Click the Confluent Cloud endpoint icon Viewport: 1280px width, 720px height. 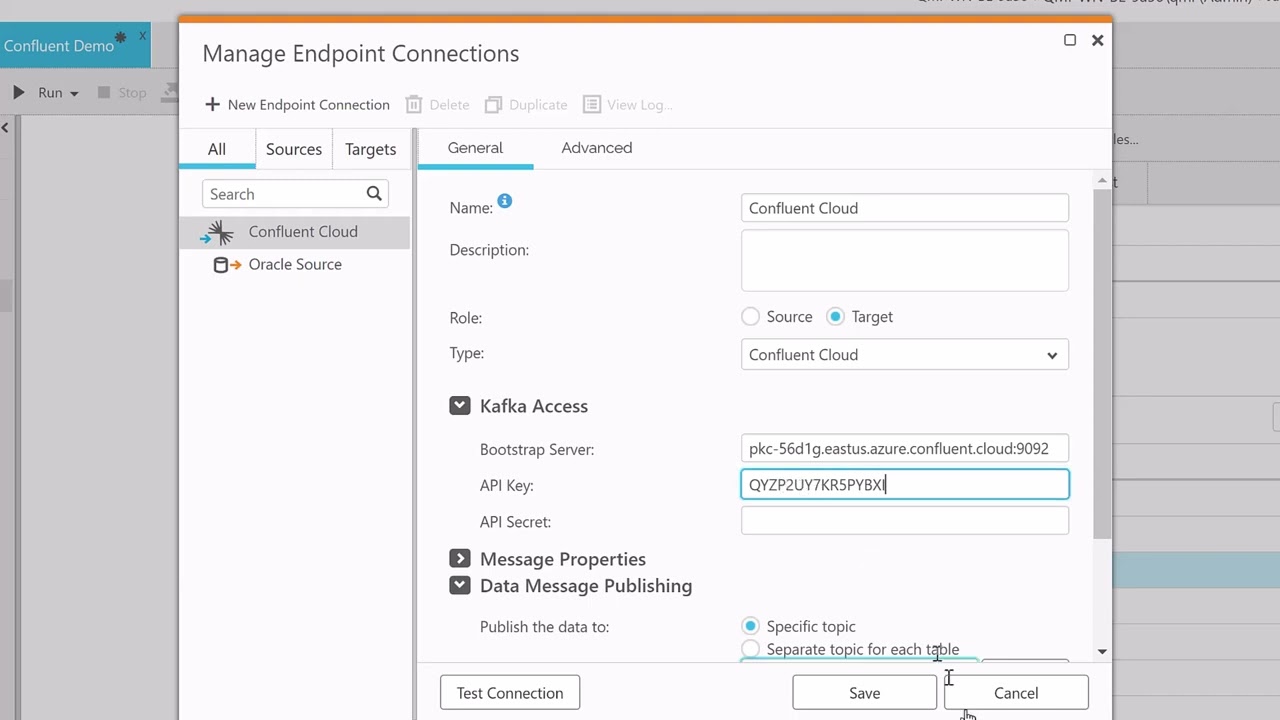pyautogui.click(x=217, y=232)
